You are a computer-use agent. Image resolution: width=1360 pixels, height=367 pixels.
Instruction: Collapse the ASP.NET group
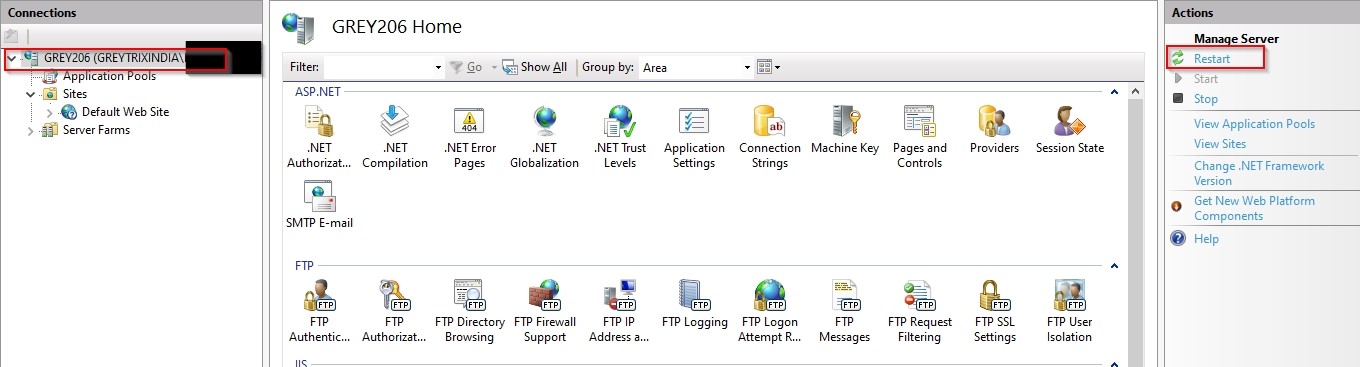tap(1114, 92)
